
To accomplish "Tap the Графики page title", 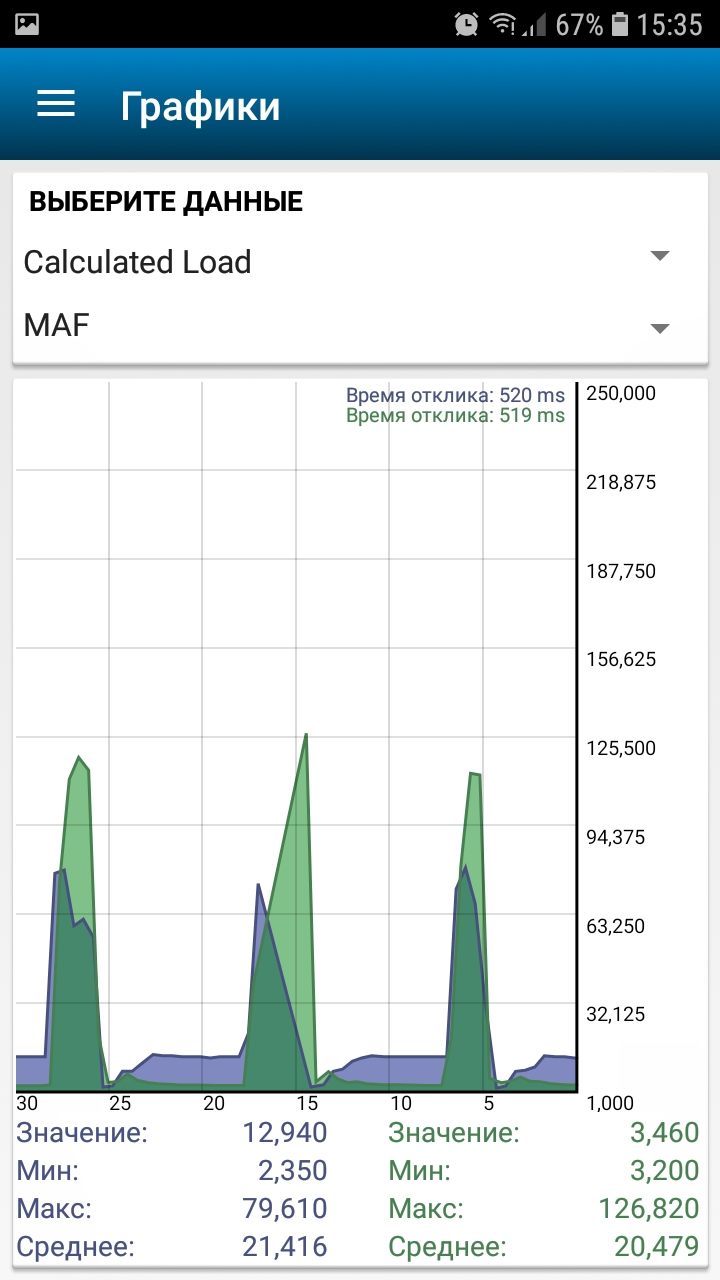I will (x=200, y=106).
